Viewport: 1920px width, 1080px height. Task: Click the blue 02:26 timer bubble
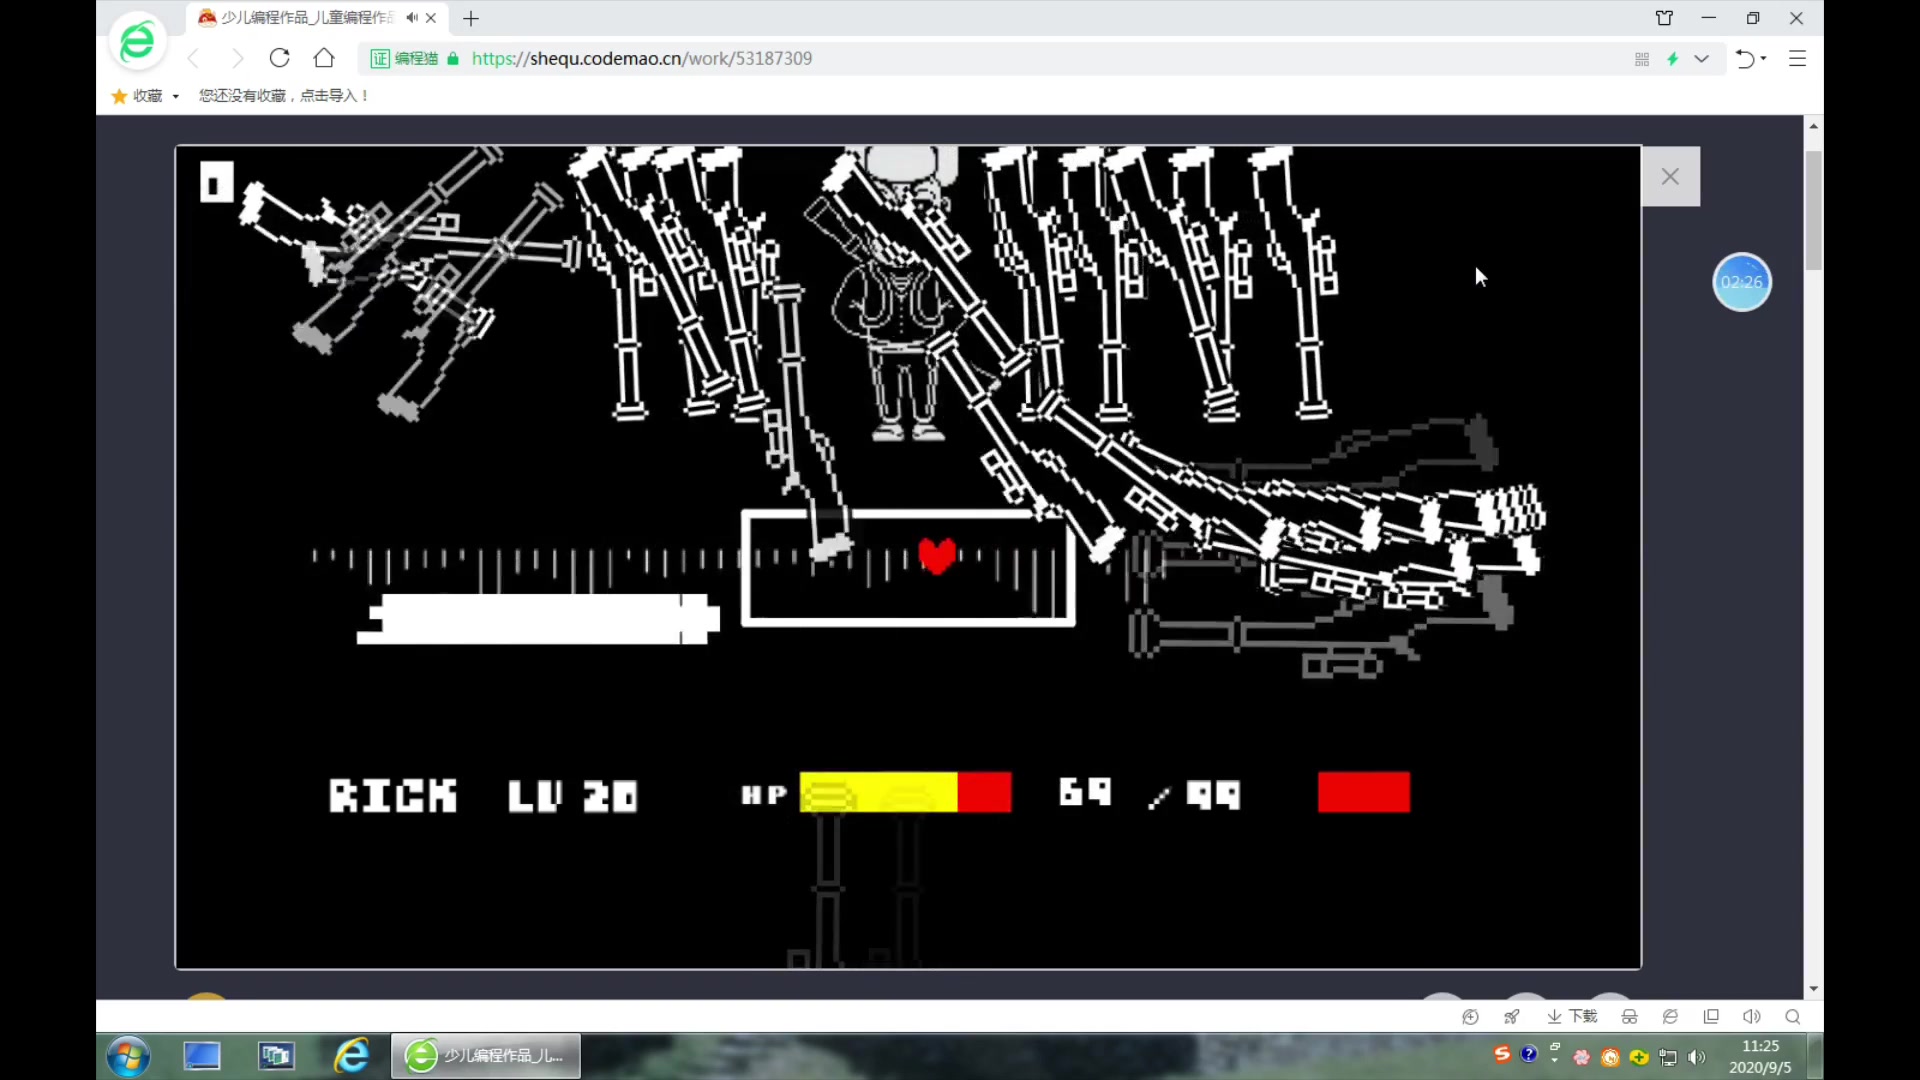point(1741,282)
